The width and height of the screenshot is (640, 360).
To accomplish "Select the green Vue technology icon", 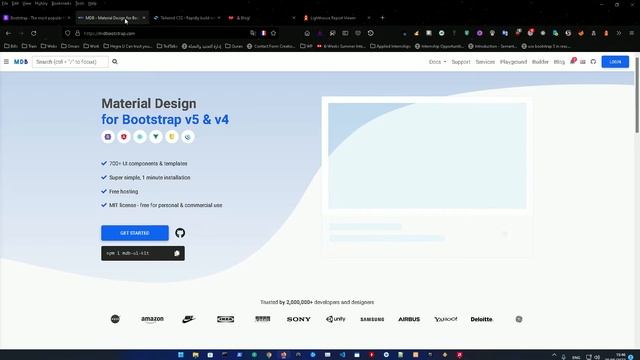I will [x=156, y=137].
